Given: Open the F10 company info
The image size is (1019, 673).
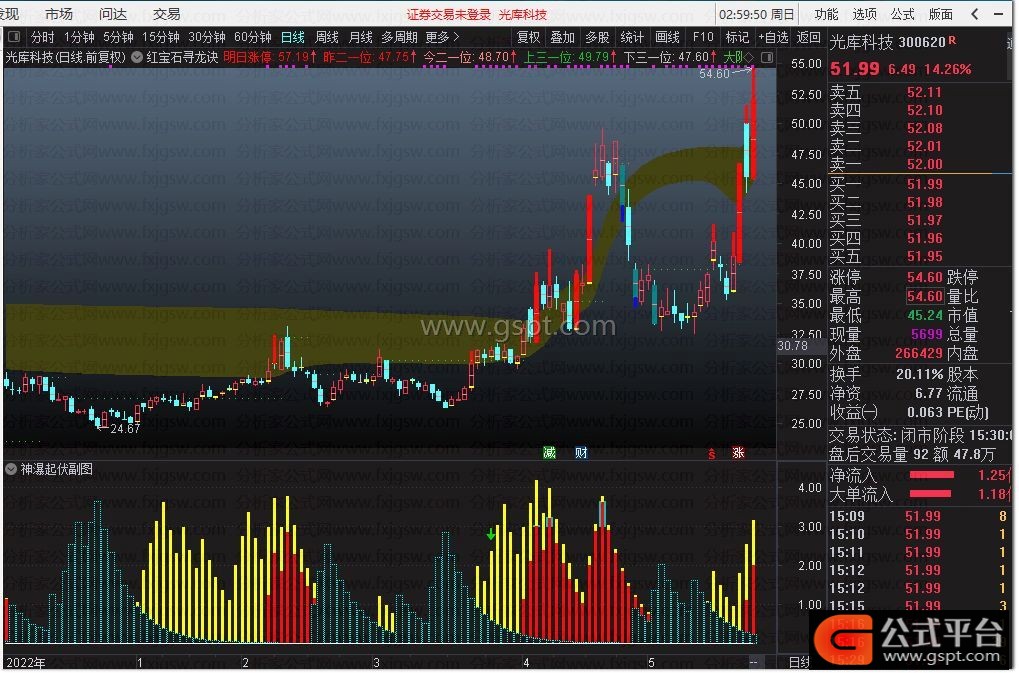Looking at the screenshot, I should tap(703, 38).
